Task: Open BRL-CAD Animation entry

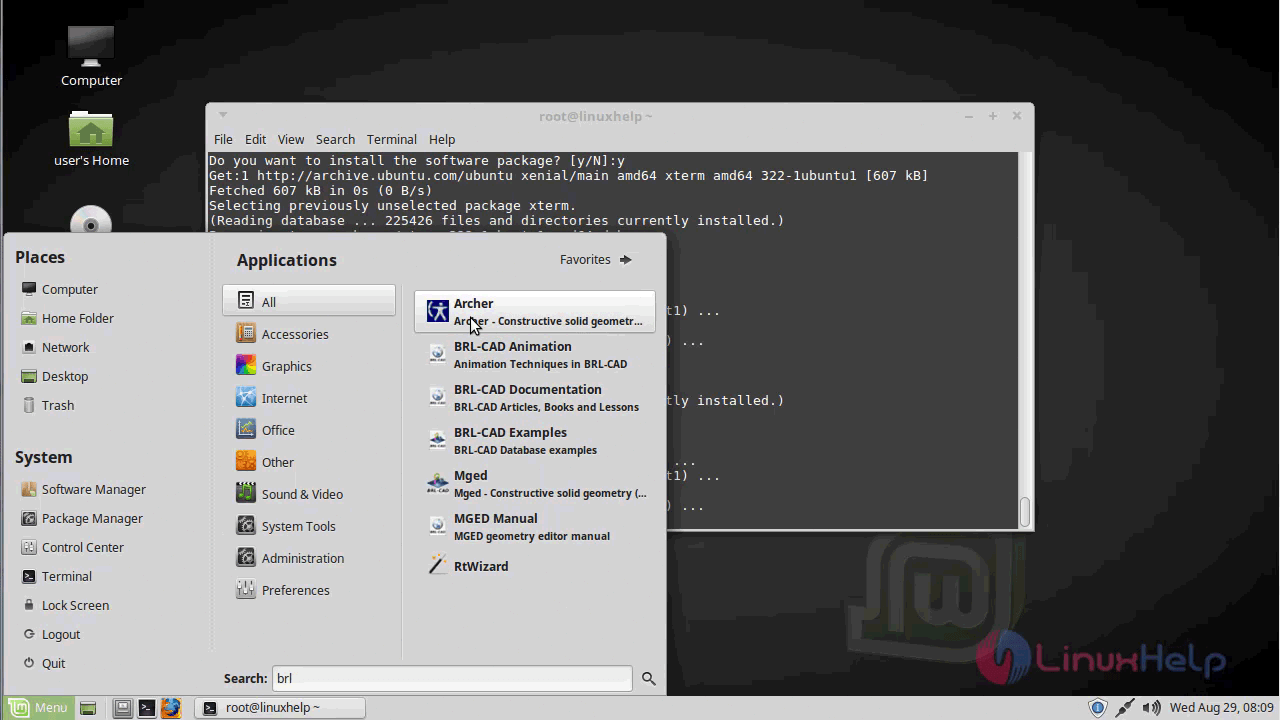Action: (x=534, y=355)
